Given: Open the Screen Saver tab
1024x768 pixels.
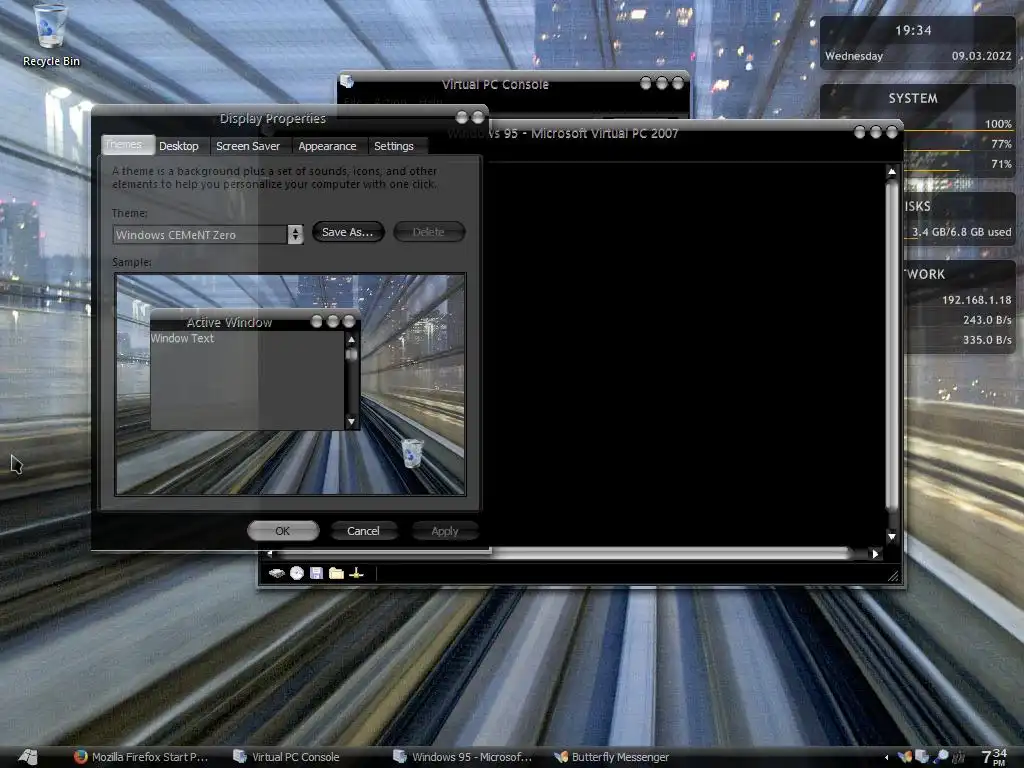Looking at the screenshot, I should click(248, 146).
